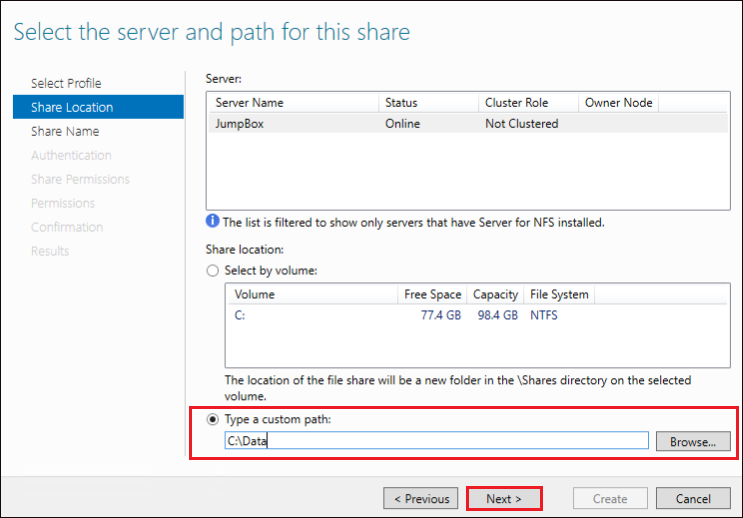Click the Share Permissions step

pos(81,179)
